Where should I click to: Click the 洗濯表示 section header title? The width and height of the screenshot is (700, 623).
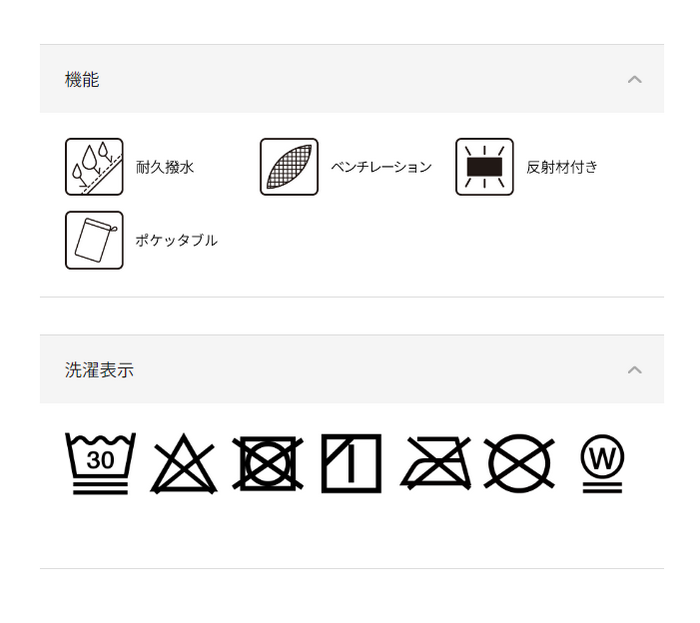(99, 370)
